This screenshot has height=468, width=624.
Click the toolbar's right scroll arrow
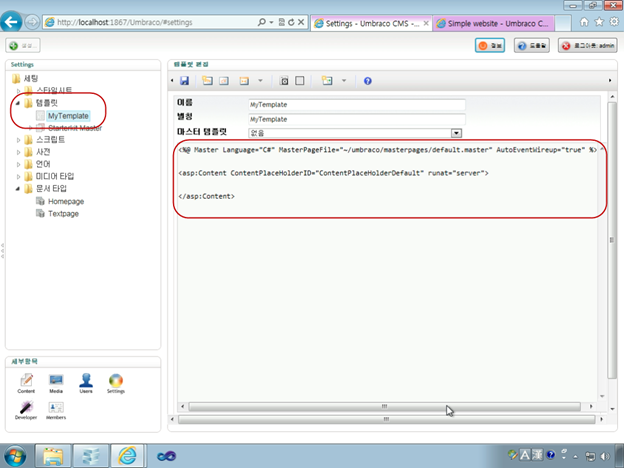click(x=610, y=80)
